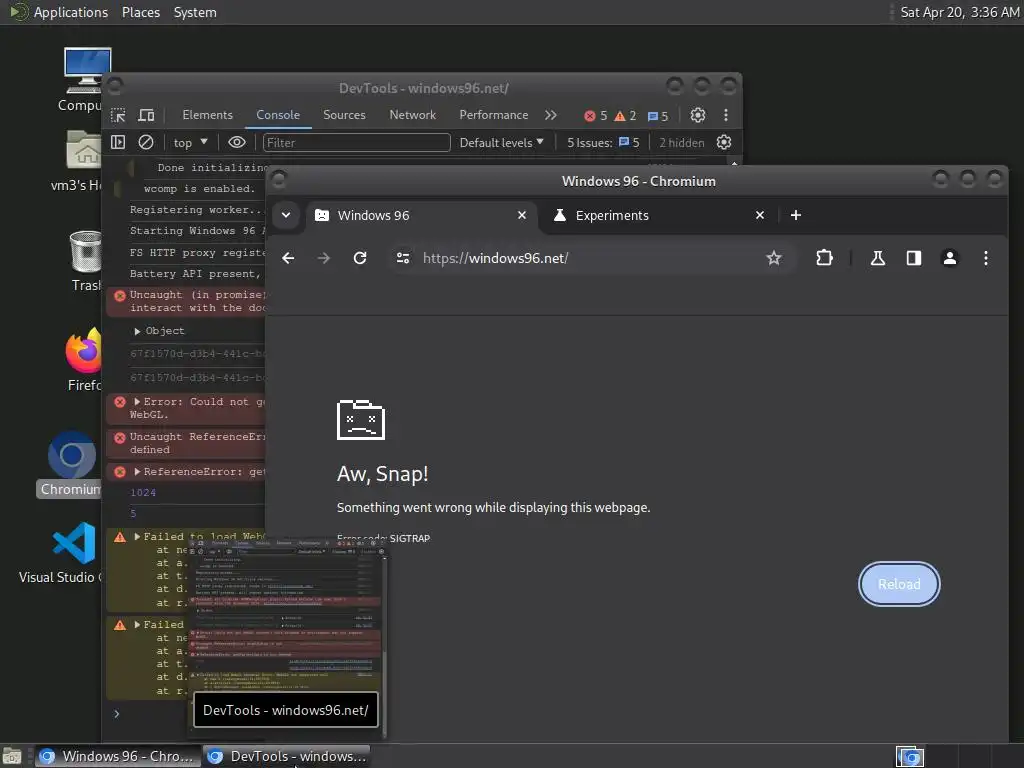Click the blue Reload button on the crash page
This screenshot has width=1024, height=768.
click(899, 584)
